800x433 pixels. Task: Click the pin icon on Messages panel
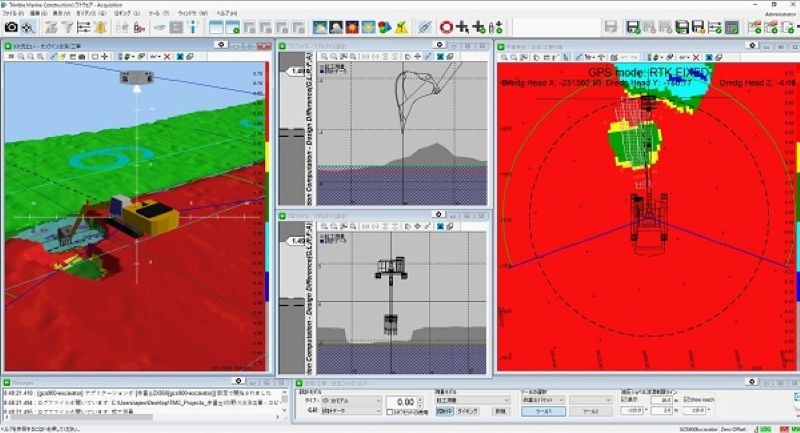tap(240, 381)
